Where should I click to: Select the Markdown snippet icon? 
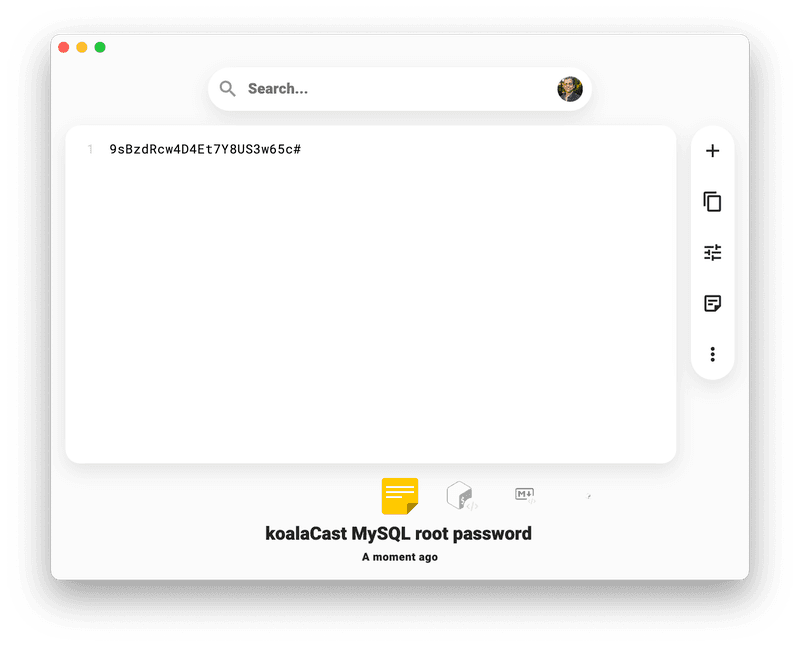tap(525, 495)
